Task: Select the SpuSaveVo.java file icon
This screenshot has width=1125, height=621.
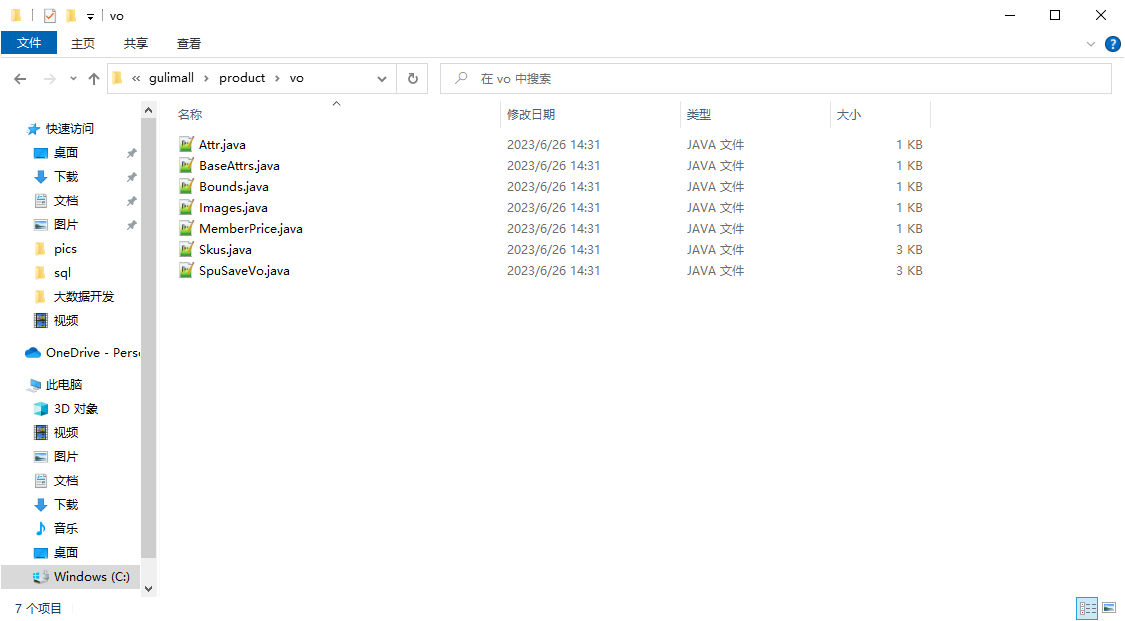Action: click(x=185, y=271)
